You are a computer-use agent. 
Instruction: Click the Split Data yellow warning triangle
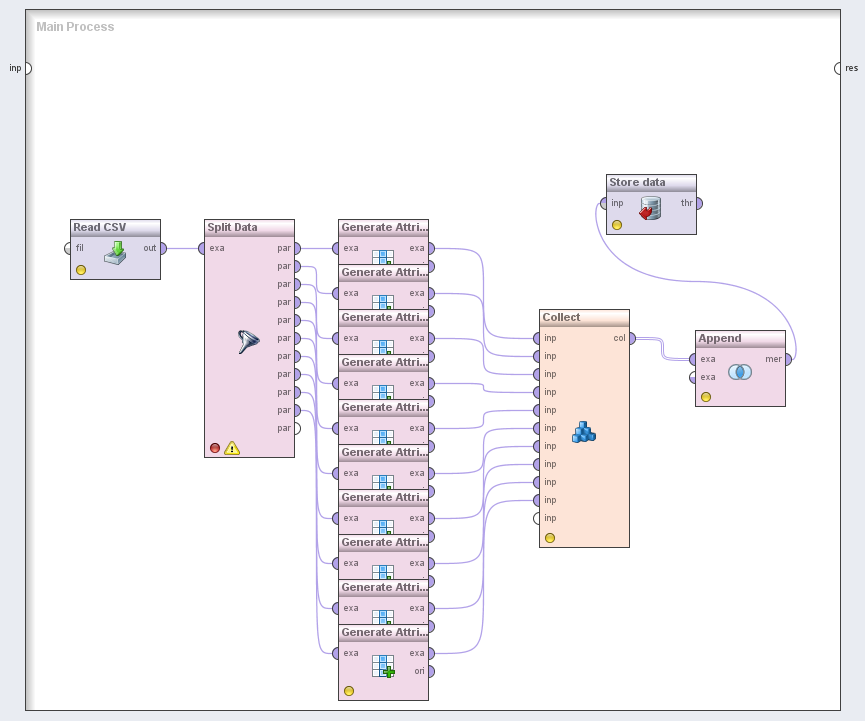232,448
